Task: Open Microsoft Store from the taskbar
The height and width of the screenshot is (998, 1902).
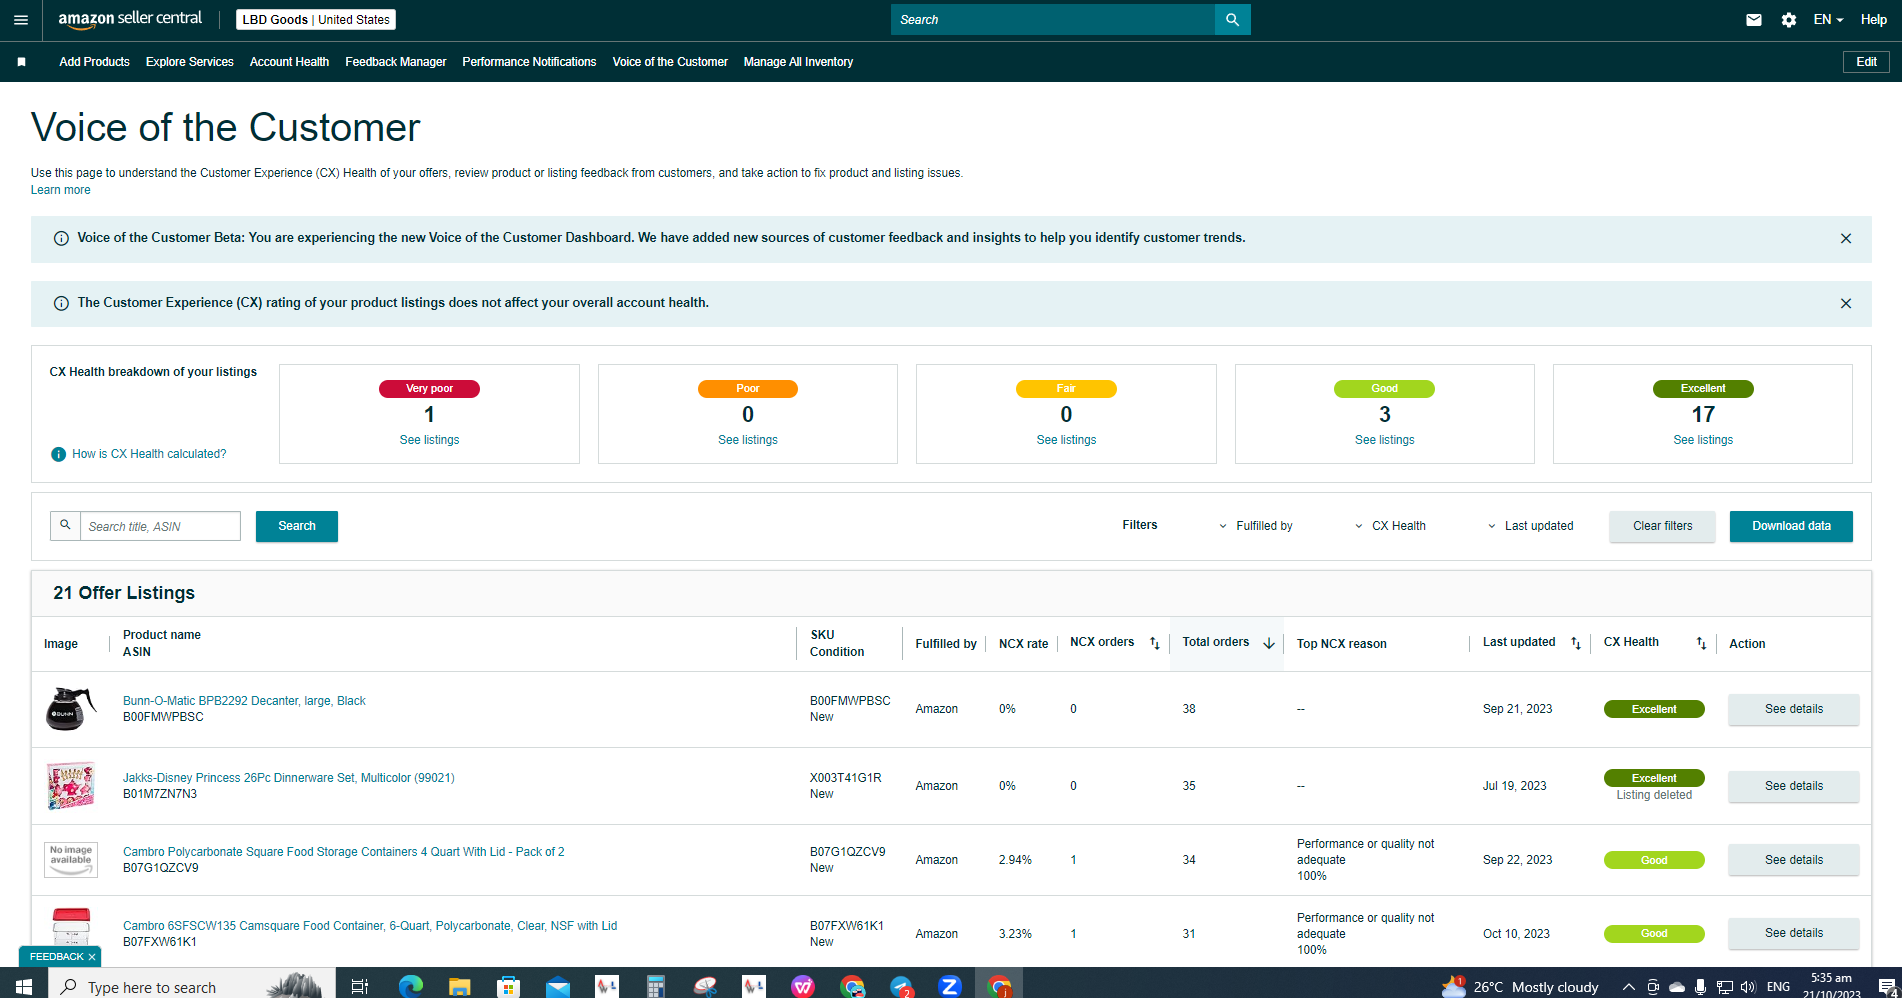Action: [508, 987]
